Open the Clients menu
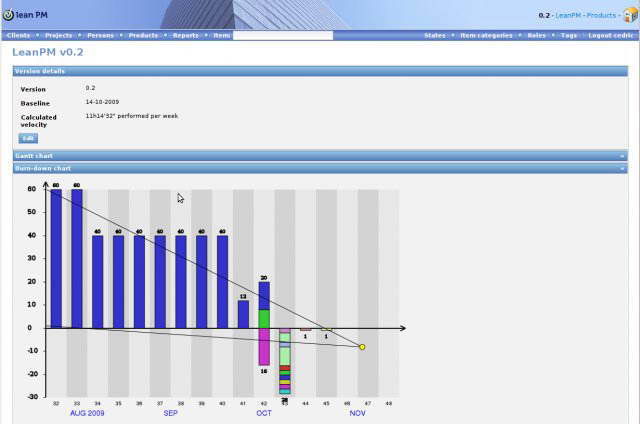Image resolution: width=640 pixels, height=424 pixels. (x=18, y=36)
